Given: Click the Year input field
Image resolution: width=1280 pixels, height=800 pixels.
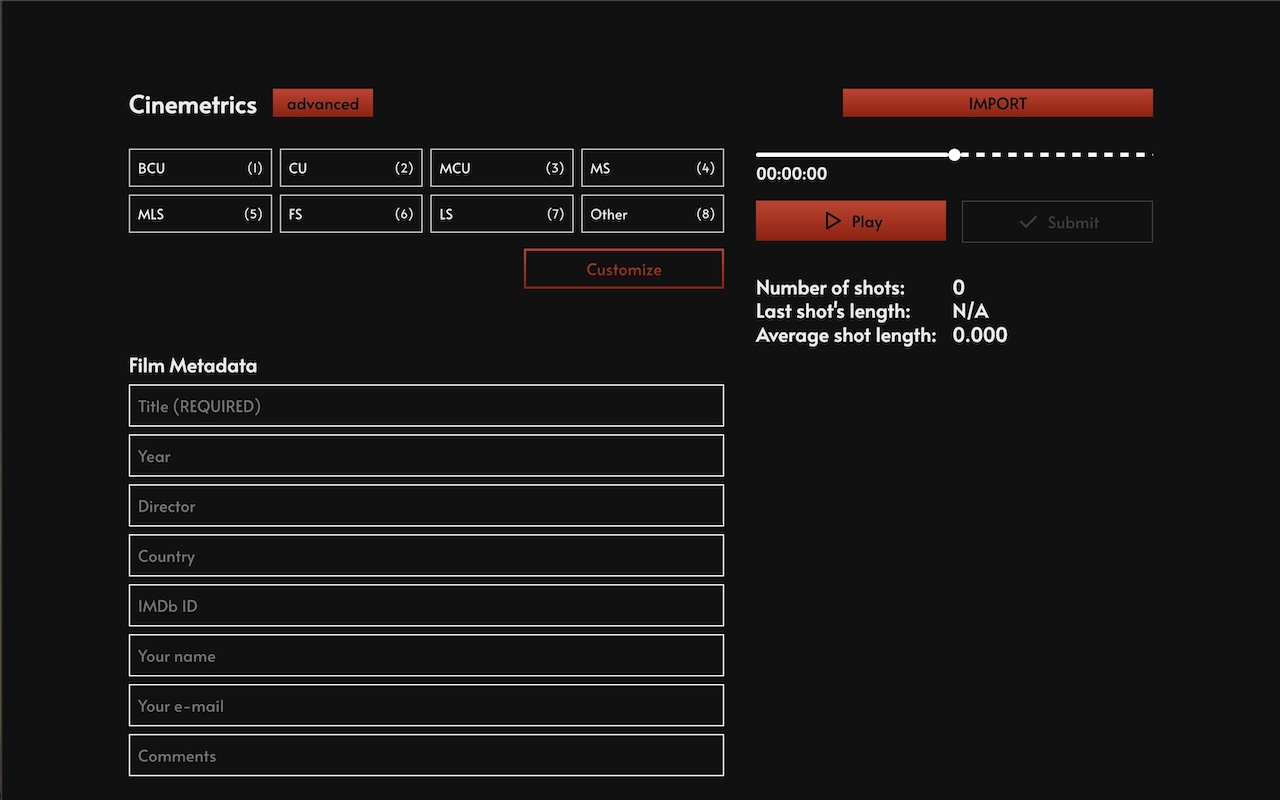Looking at the screenshot, I should [426, 455].
